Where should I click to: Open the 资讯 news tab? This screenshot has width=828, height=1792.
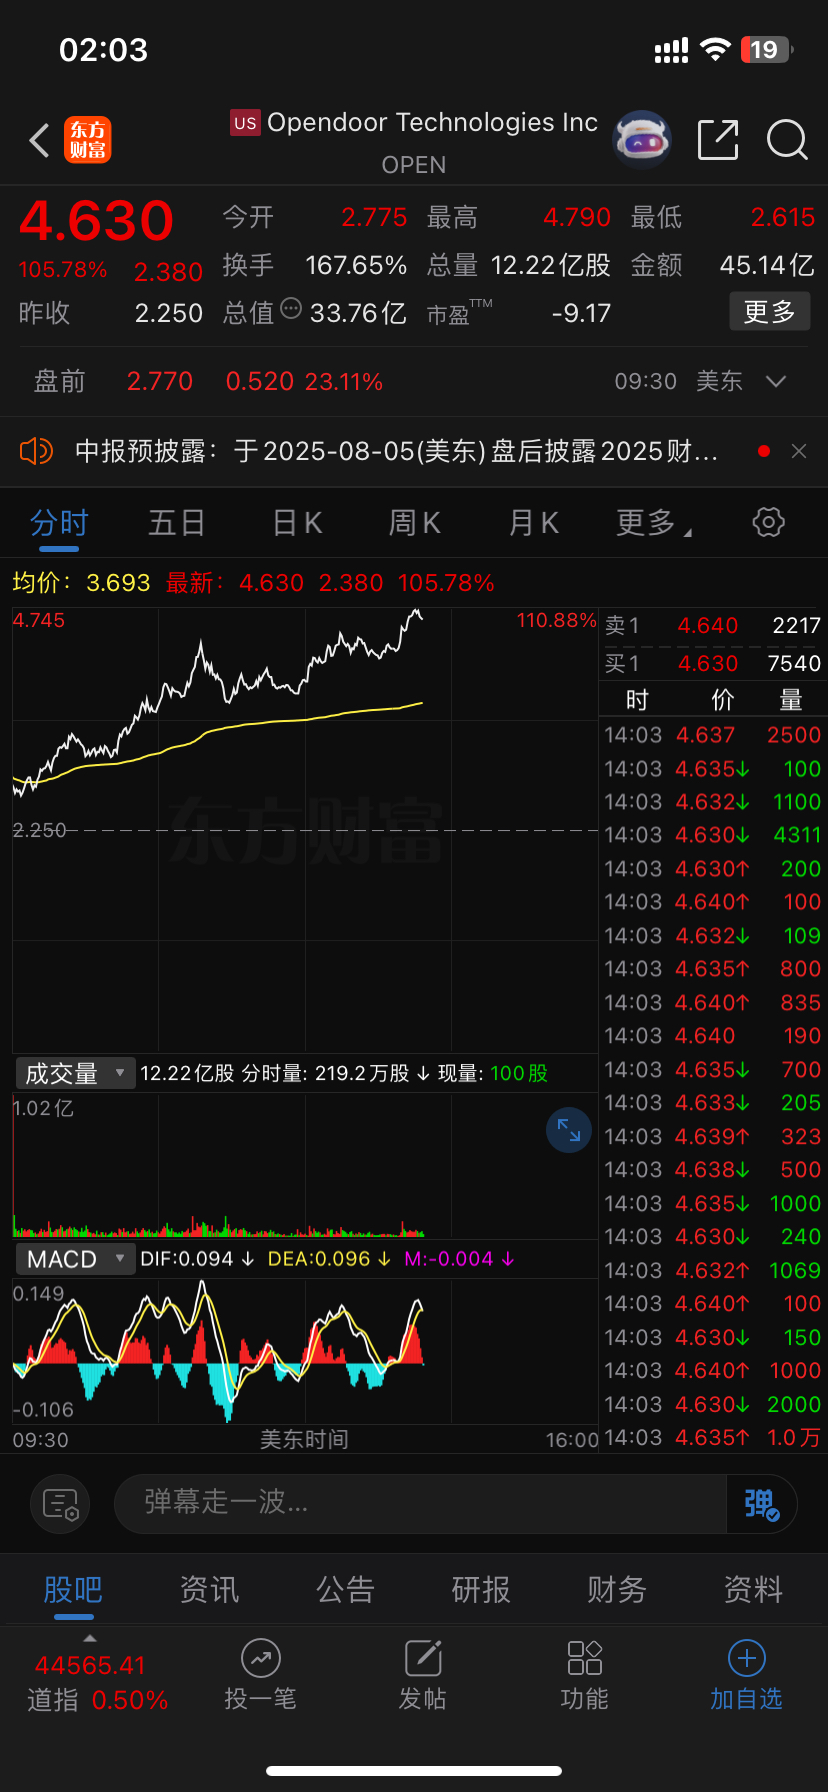(209, 1589)
